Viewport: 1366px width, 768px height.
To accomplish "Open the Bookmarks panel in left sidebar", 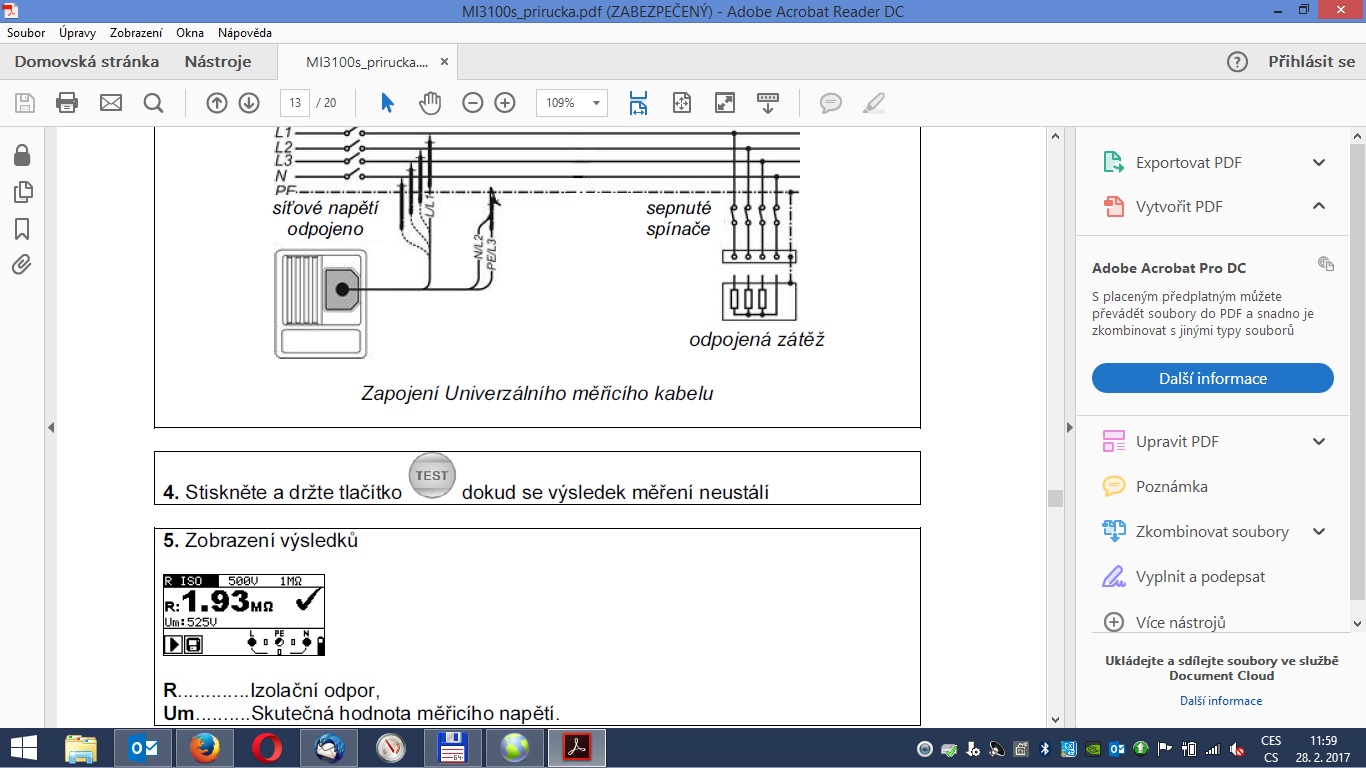I will pos(21,229).
